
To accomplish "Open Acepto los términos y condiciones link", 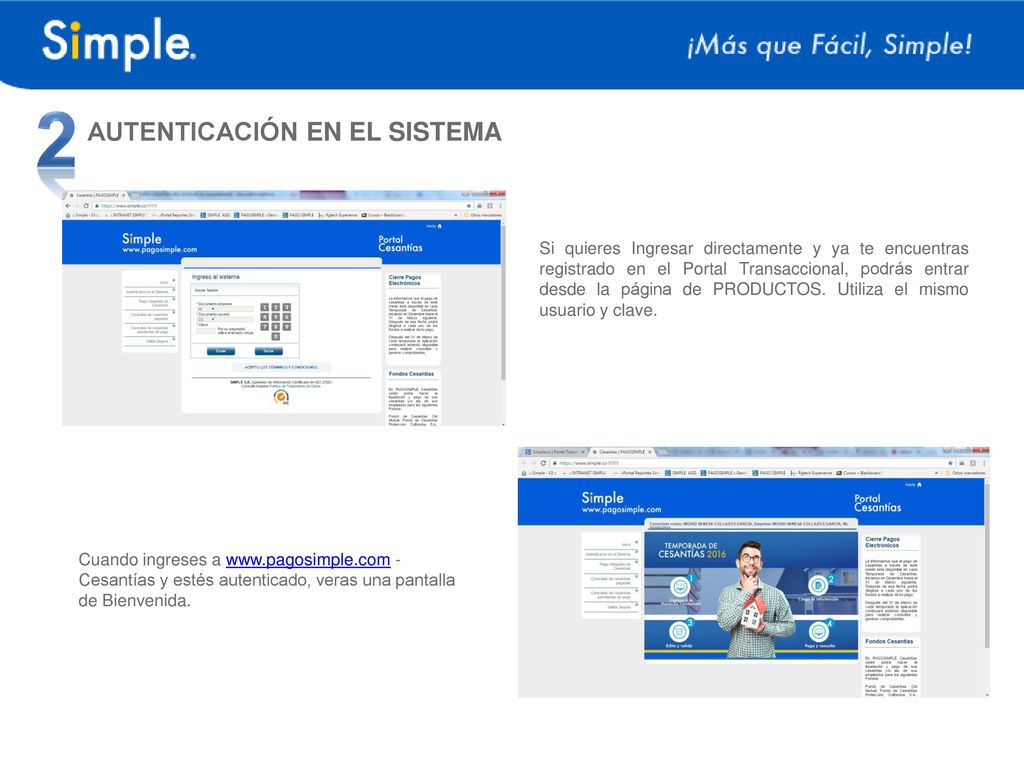I will [281, 367].
